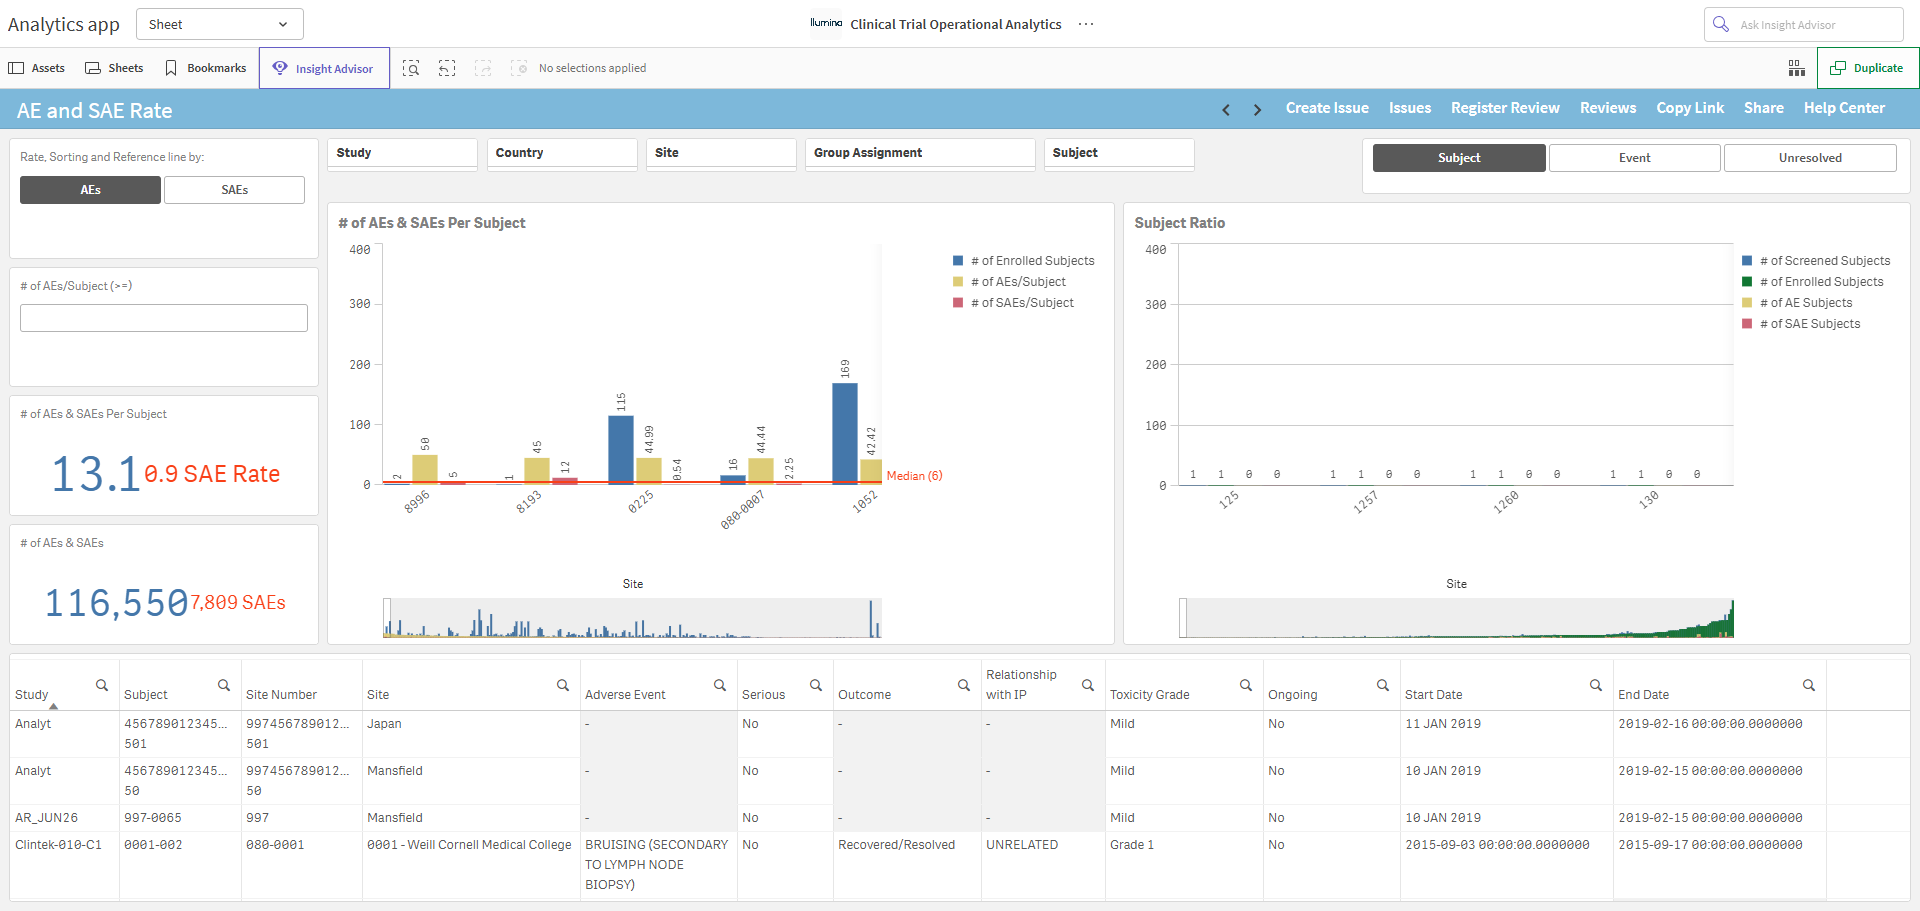Switch rate sorting to SAEs
Viewport: 1920px width, 911px height.
(x=234, y=190)
